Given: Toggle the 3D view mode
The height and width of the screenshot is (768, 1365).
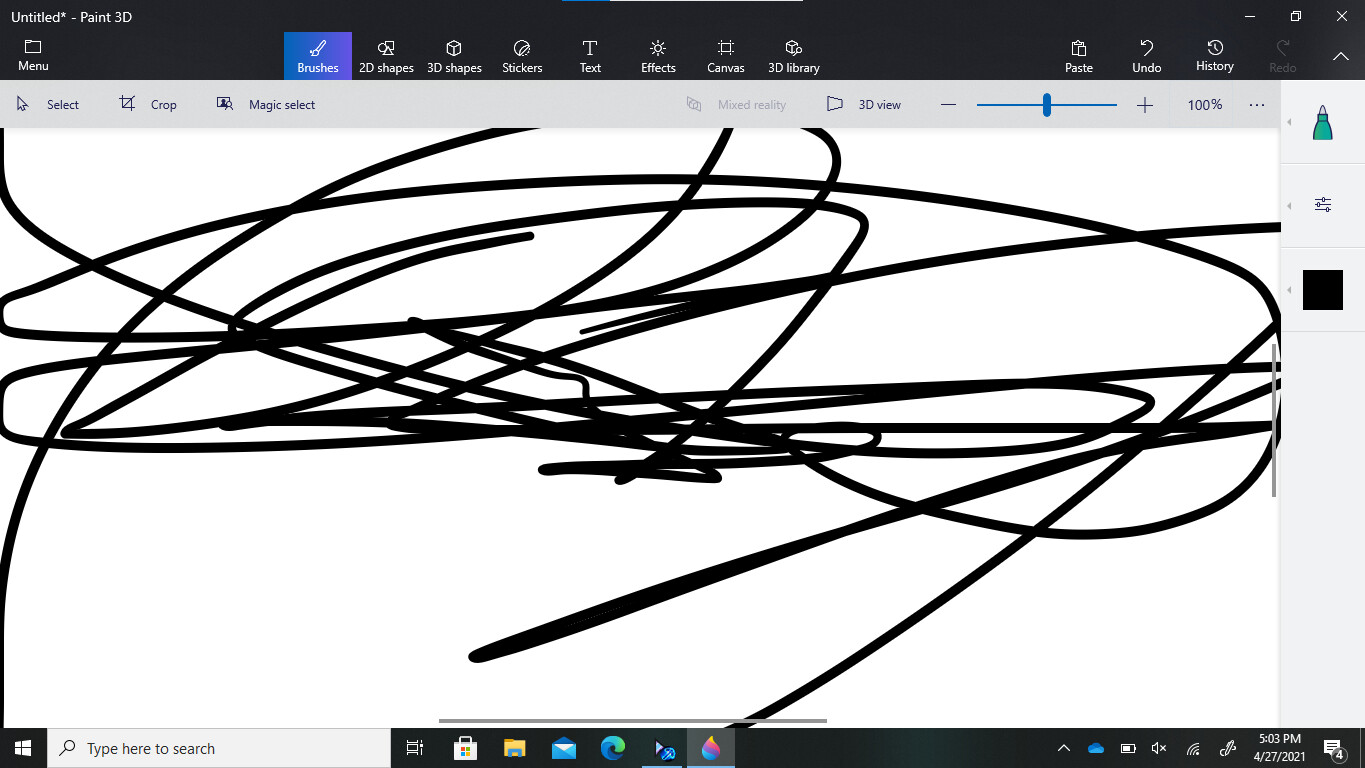Looking at the screenshot, I should [864, 105].
